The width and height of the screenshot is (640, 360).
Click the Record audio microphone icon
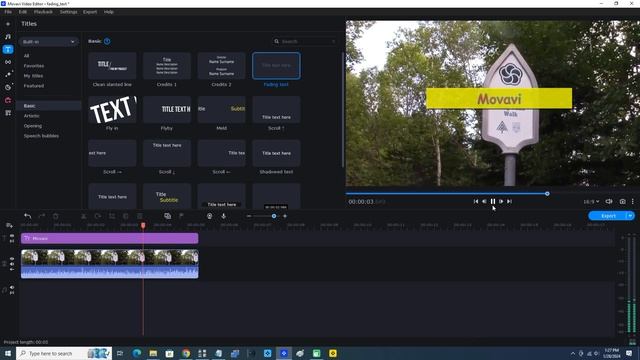click(224, 216)
